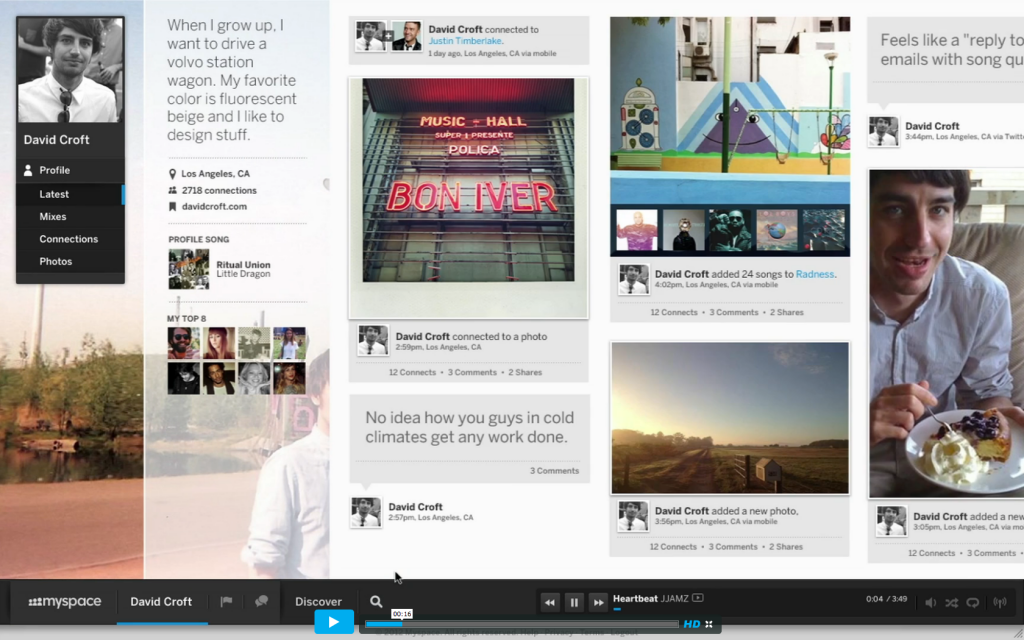This screenshot has width=1024, height=640.
Task: Open 3 Comments on the cold climates post
Action: click(x=554, y=471)
